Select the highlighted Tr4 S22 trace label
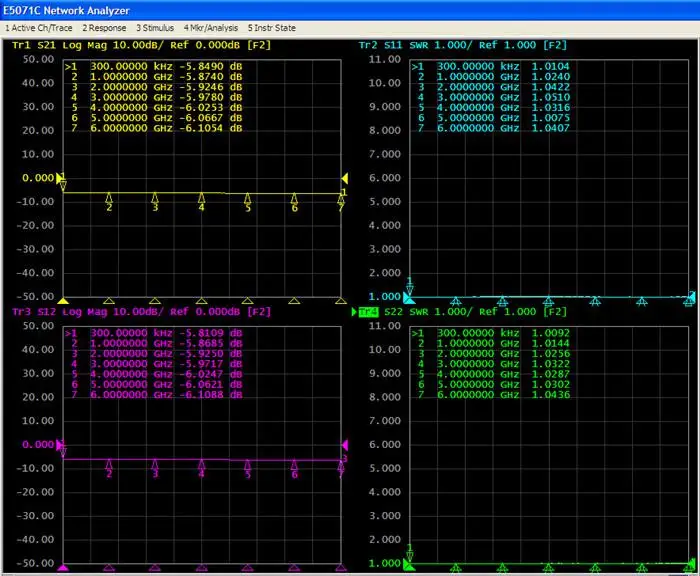This screenshot has width=700, height=576. click(x=368, y=312)
